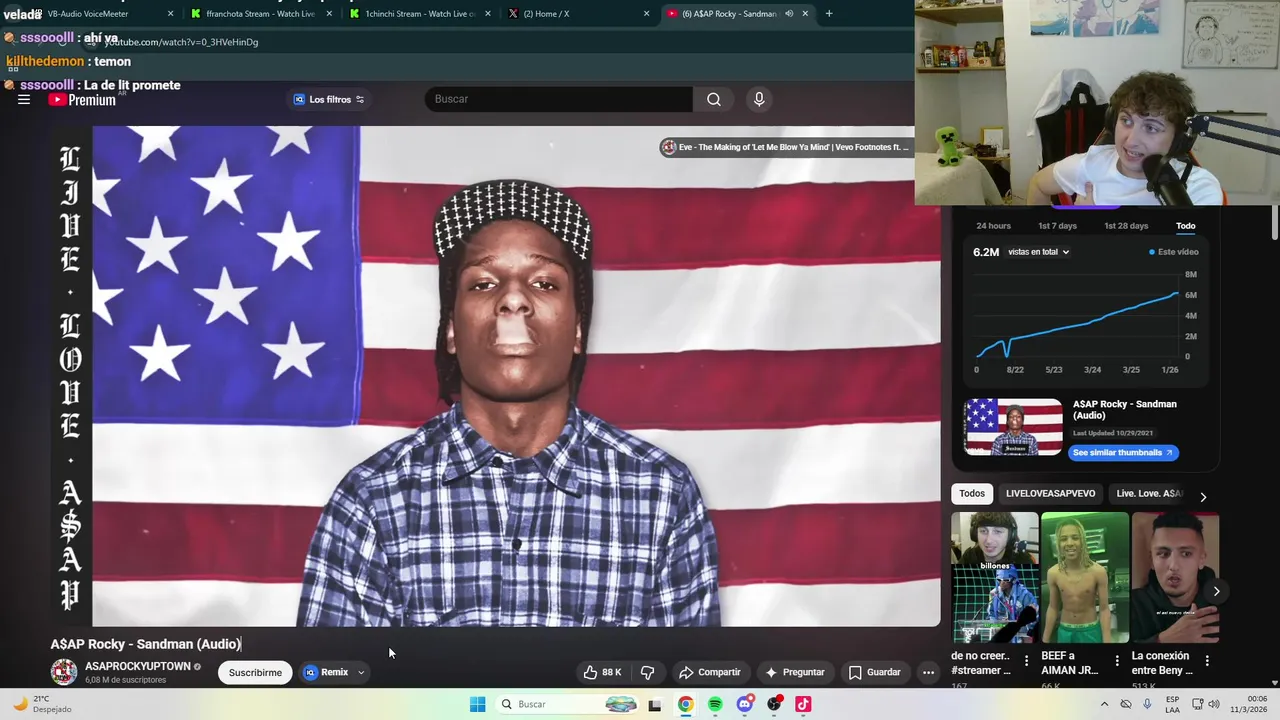Select the Todos filter chip
The height and width of the screenshot is (720, 1280).
pos(972,493)
